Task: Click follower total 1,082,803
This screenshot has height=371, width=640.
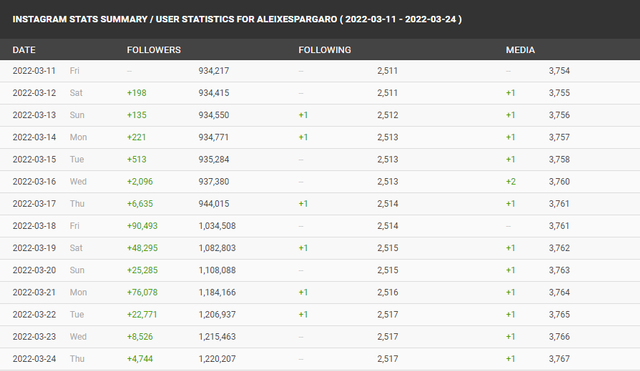Action: tap(217, 248)
